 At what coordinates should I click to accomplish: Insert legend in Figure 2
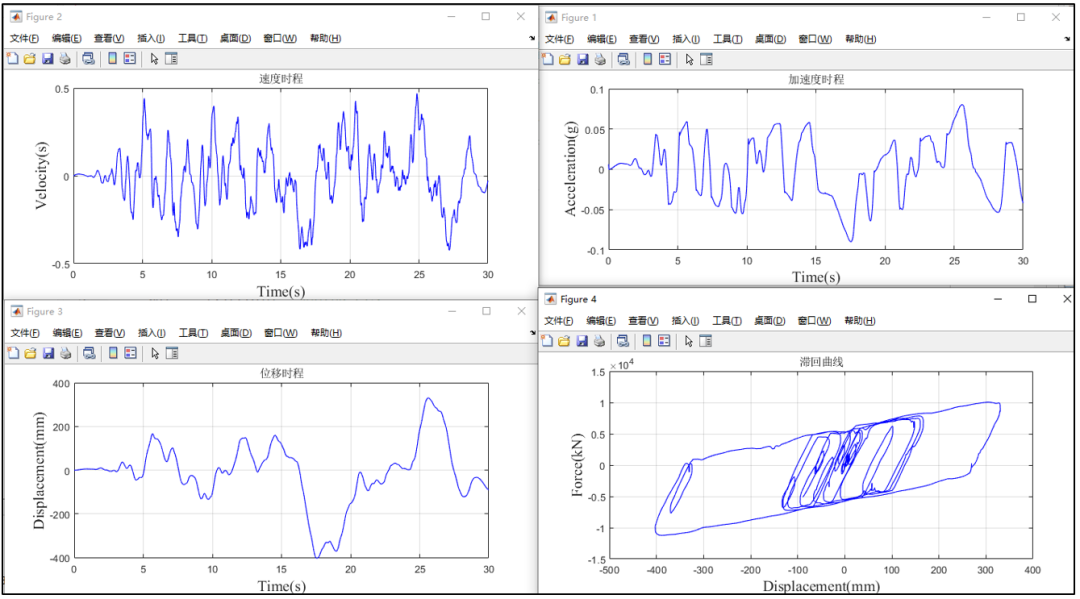click(129, 59)
